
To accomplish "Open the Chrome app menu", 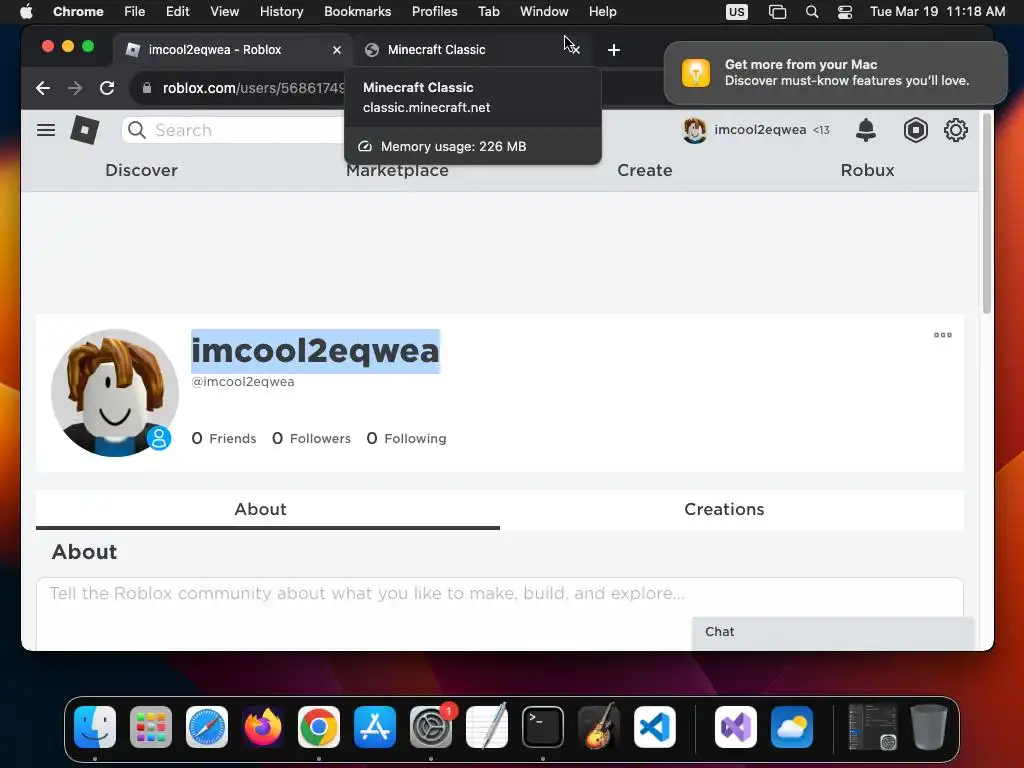I will click(x=78, y=12).
